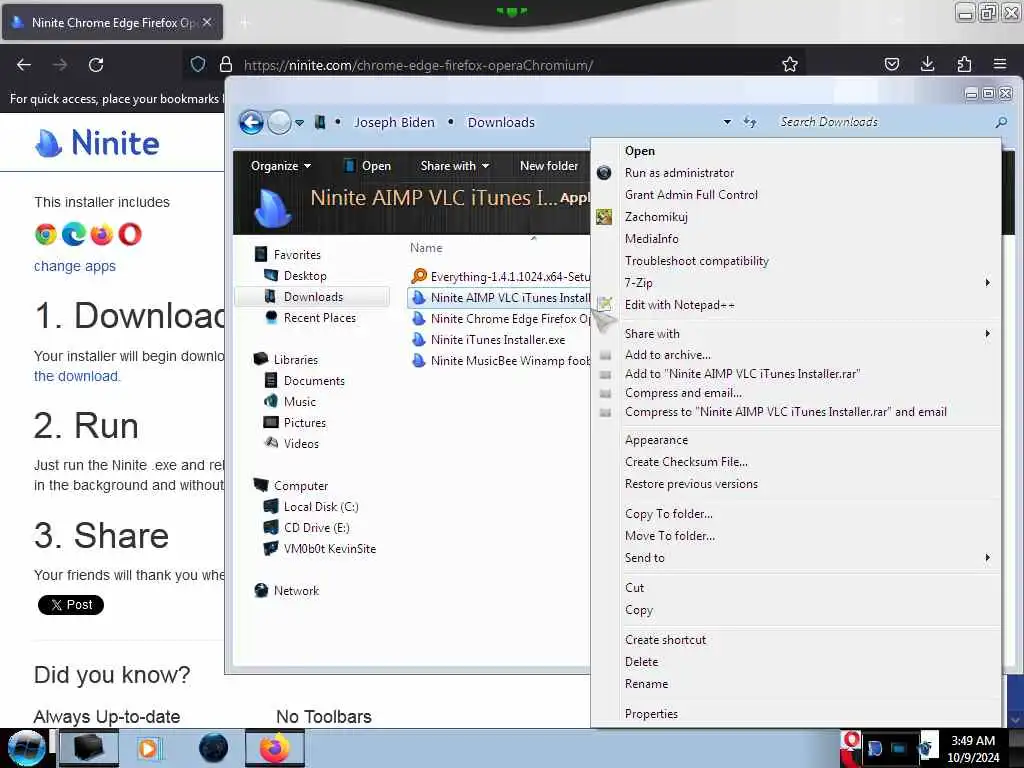
Task: Open a new Firefox tab with plus
Action: (x=245, y=23)
